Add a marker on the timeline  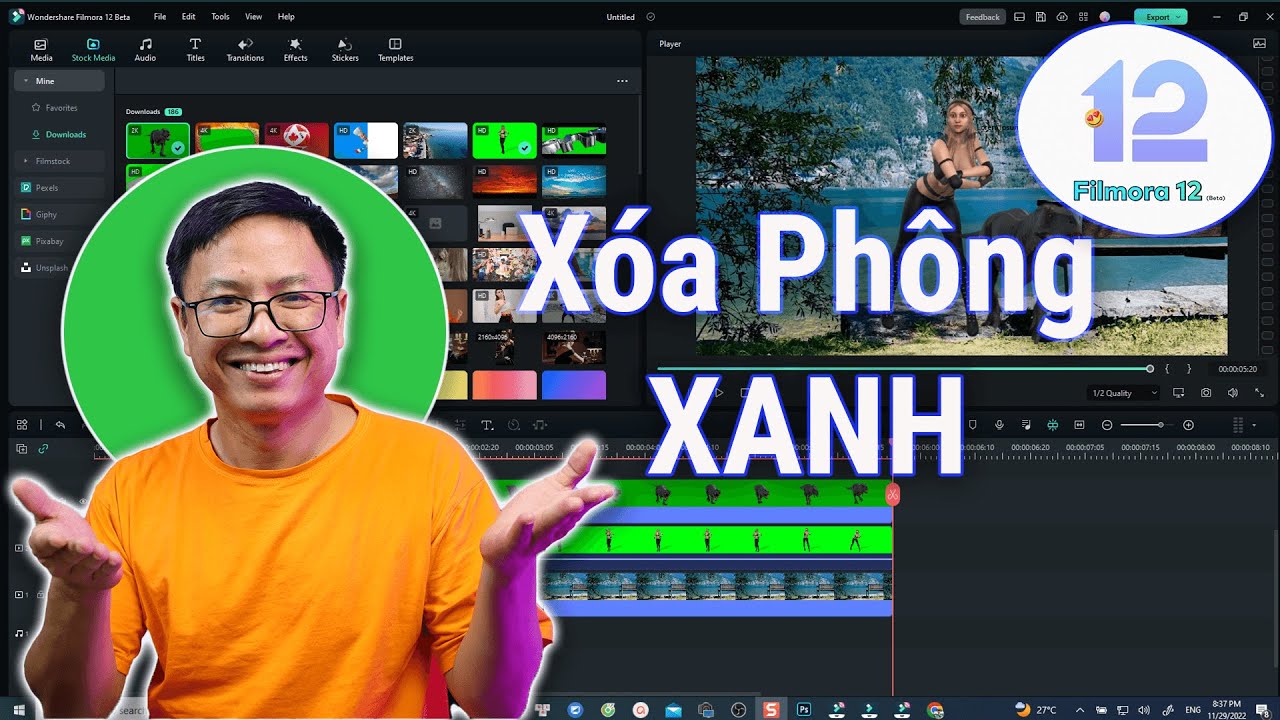[972, 425]
